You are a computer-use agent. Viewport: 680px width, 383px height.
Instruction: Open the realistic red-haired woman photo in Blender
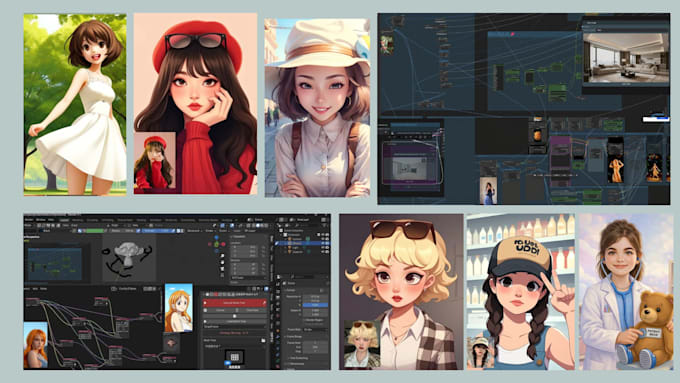(x=36, y=345)
